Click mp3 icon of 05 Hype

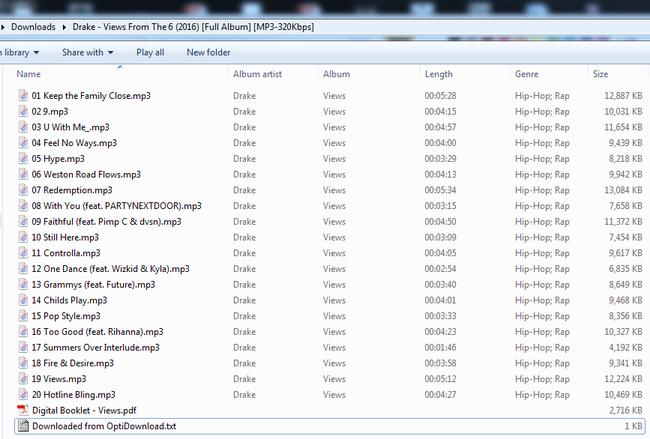(x=23, y=158)
